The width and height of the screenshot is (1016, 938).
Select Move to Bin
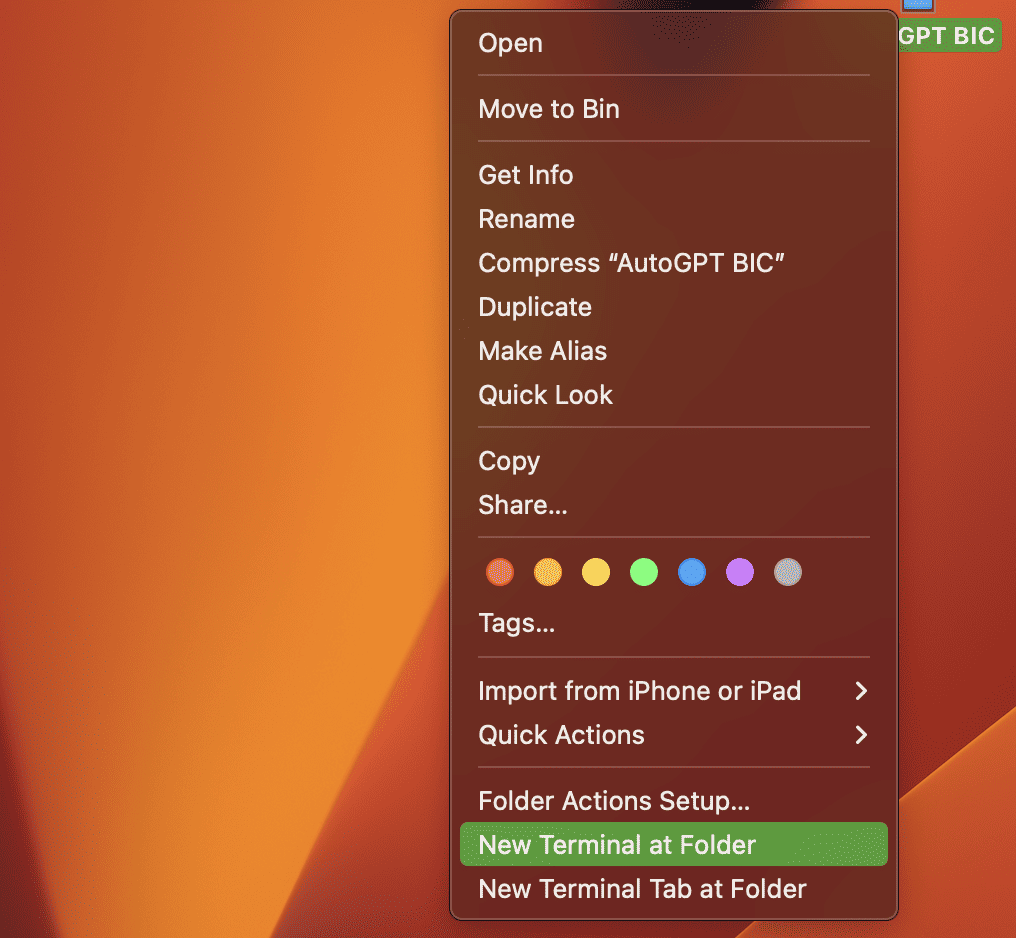click(673, 109)
